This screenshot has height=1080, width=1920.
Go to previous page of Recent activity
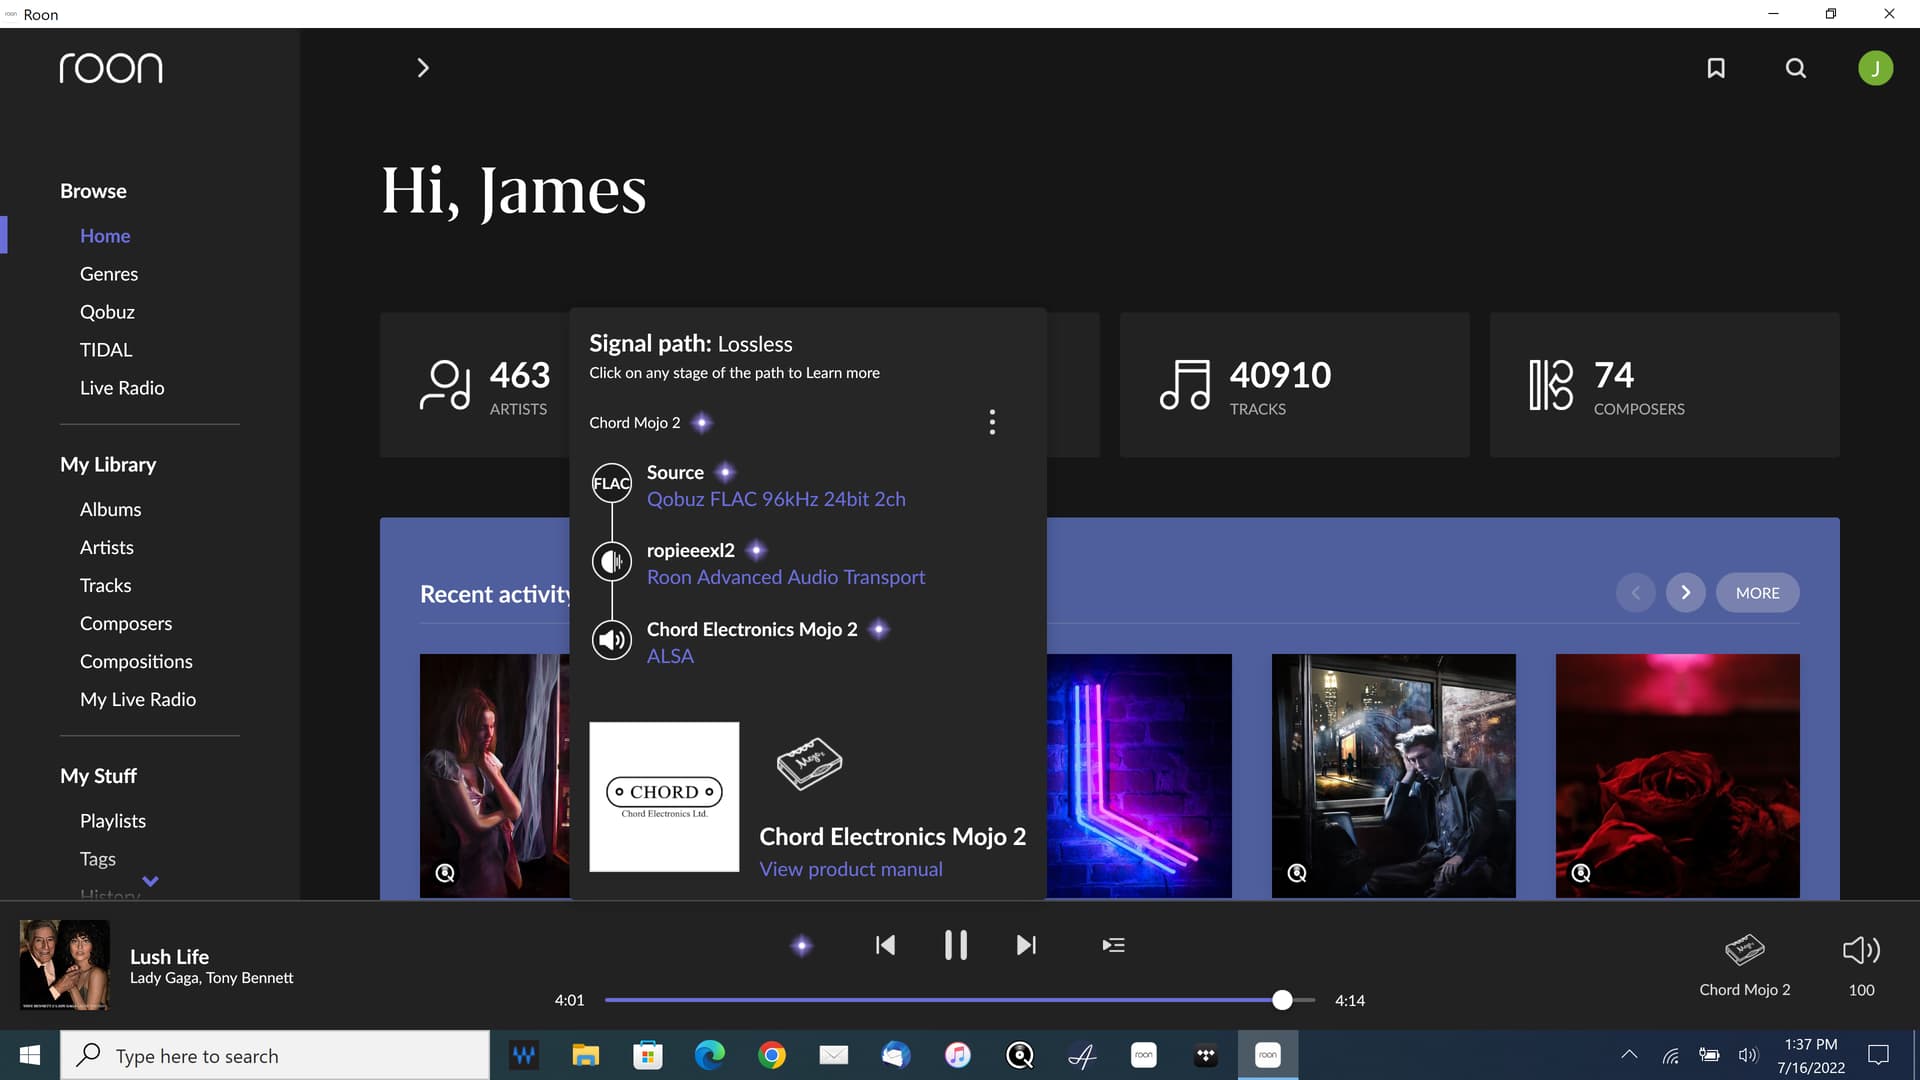1635,593
